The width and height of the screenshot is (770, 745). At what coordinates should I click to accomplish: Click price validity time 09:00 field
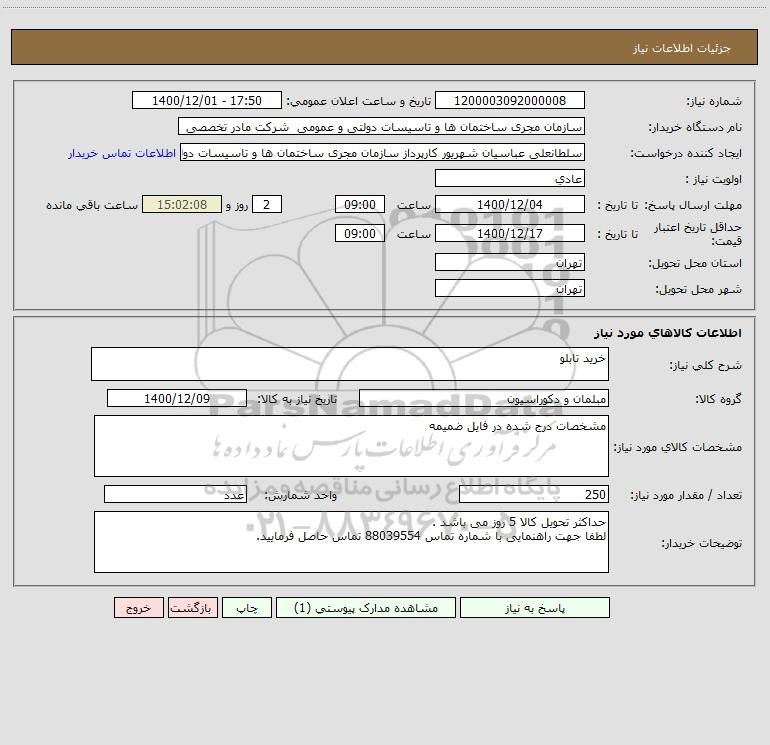[x=359, y=233]
